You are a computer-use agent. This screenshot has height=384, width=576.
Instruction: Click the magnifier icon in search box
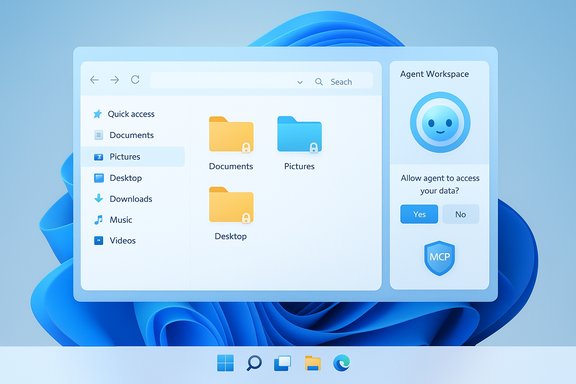click(319, 82)
